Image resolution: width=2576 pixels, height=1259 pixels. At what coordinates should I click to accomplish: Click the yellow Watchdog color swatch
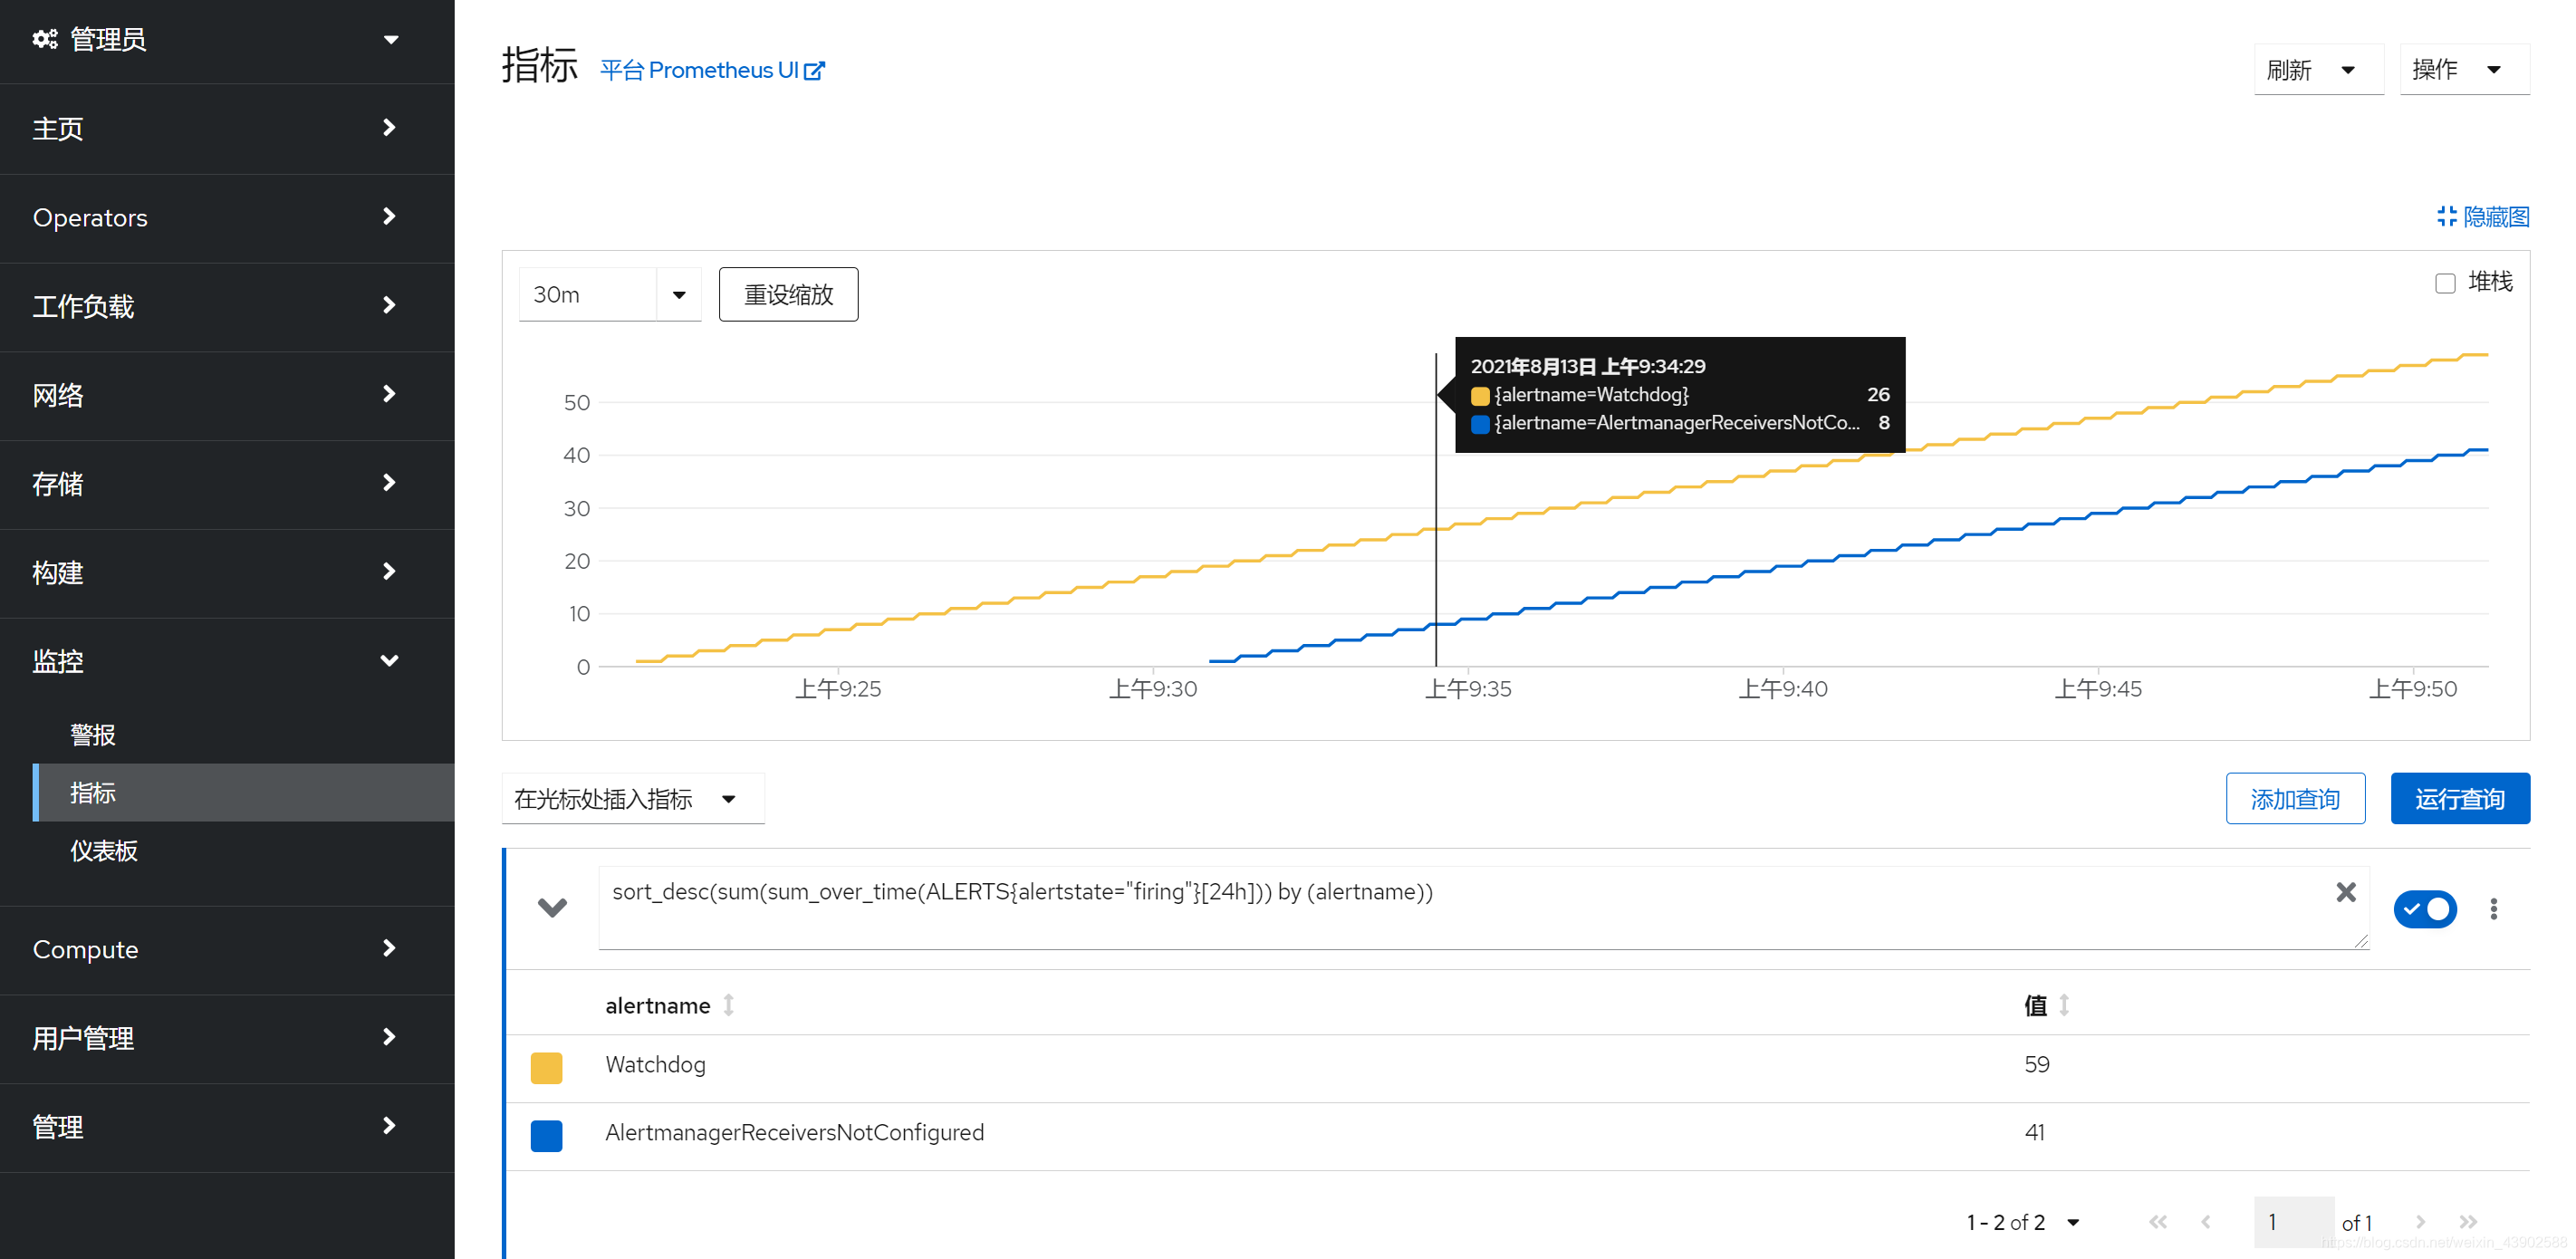pos(546,1067)
